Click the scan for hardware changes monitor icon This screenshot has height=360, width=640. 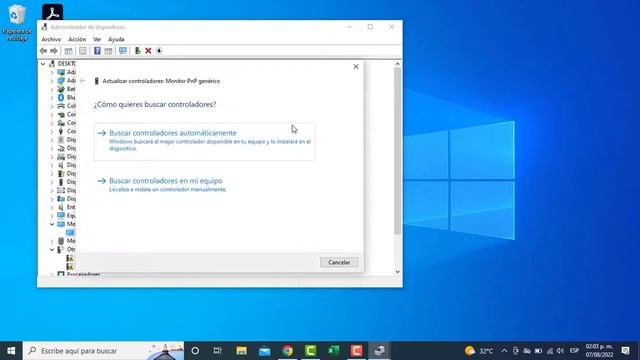[x=122, y=51]
